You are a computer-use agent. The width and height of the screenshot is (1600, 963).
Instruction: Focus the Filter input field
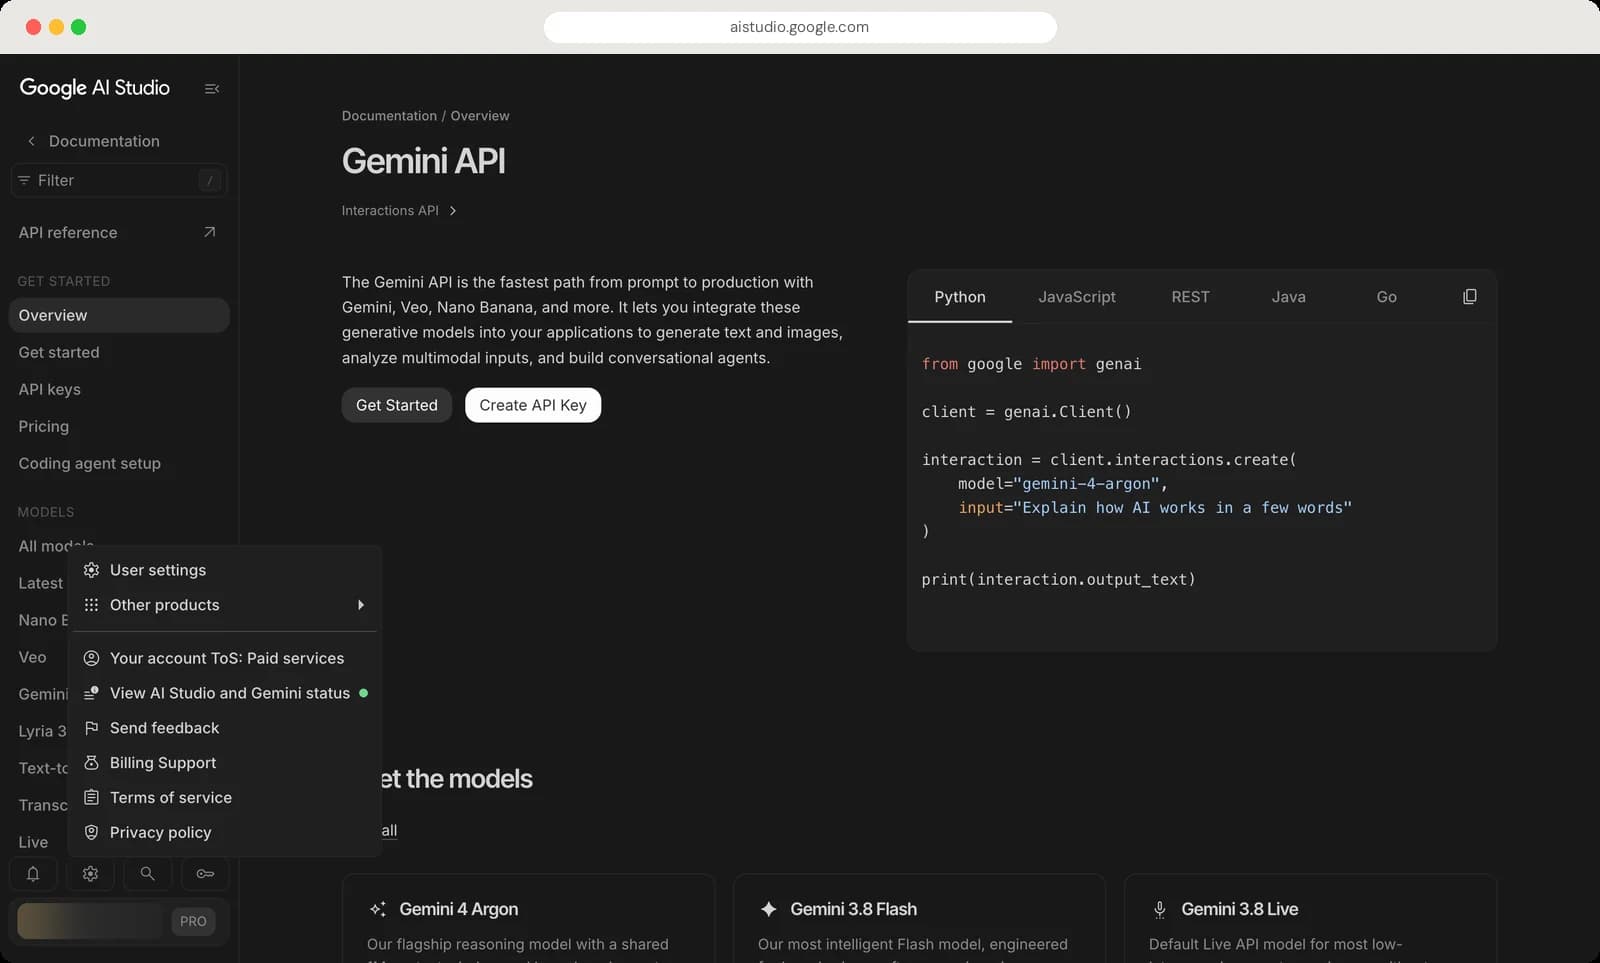tap(119, 180)
